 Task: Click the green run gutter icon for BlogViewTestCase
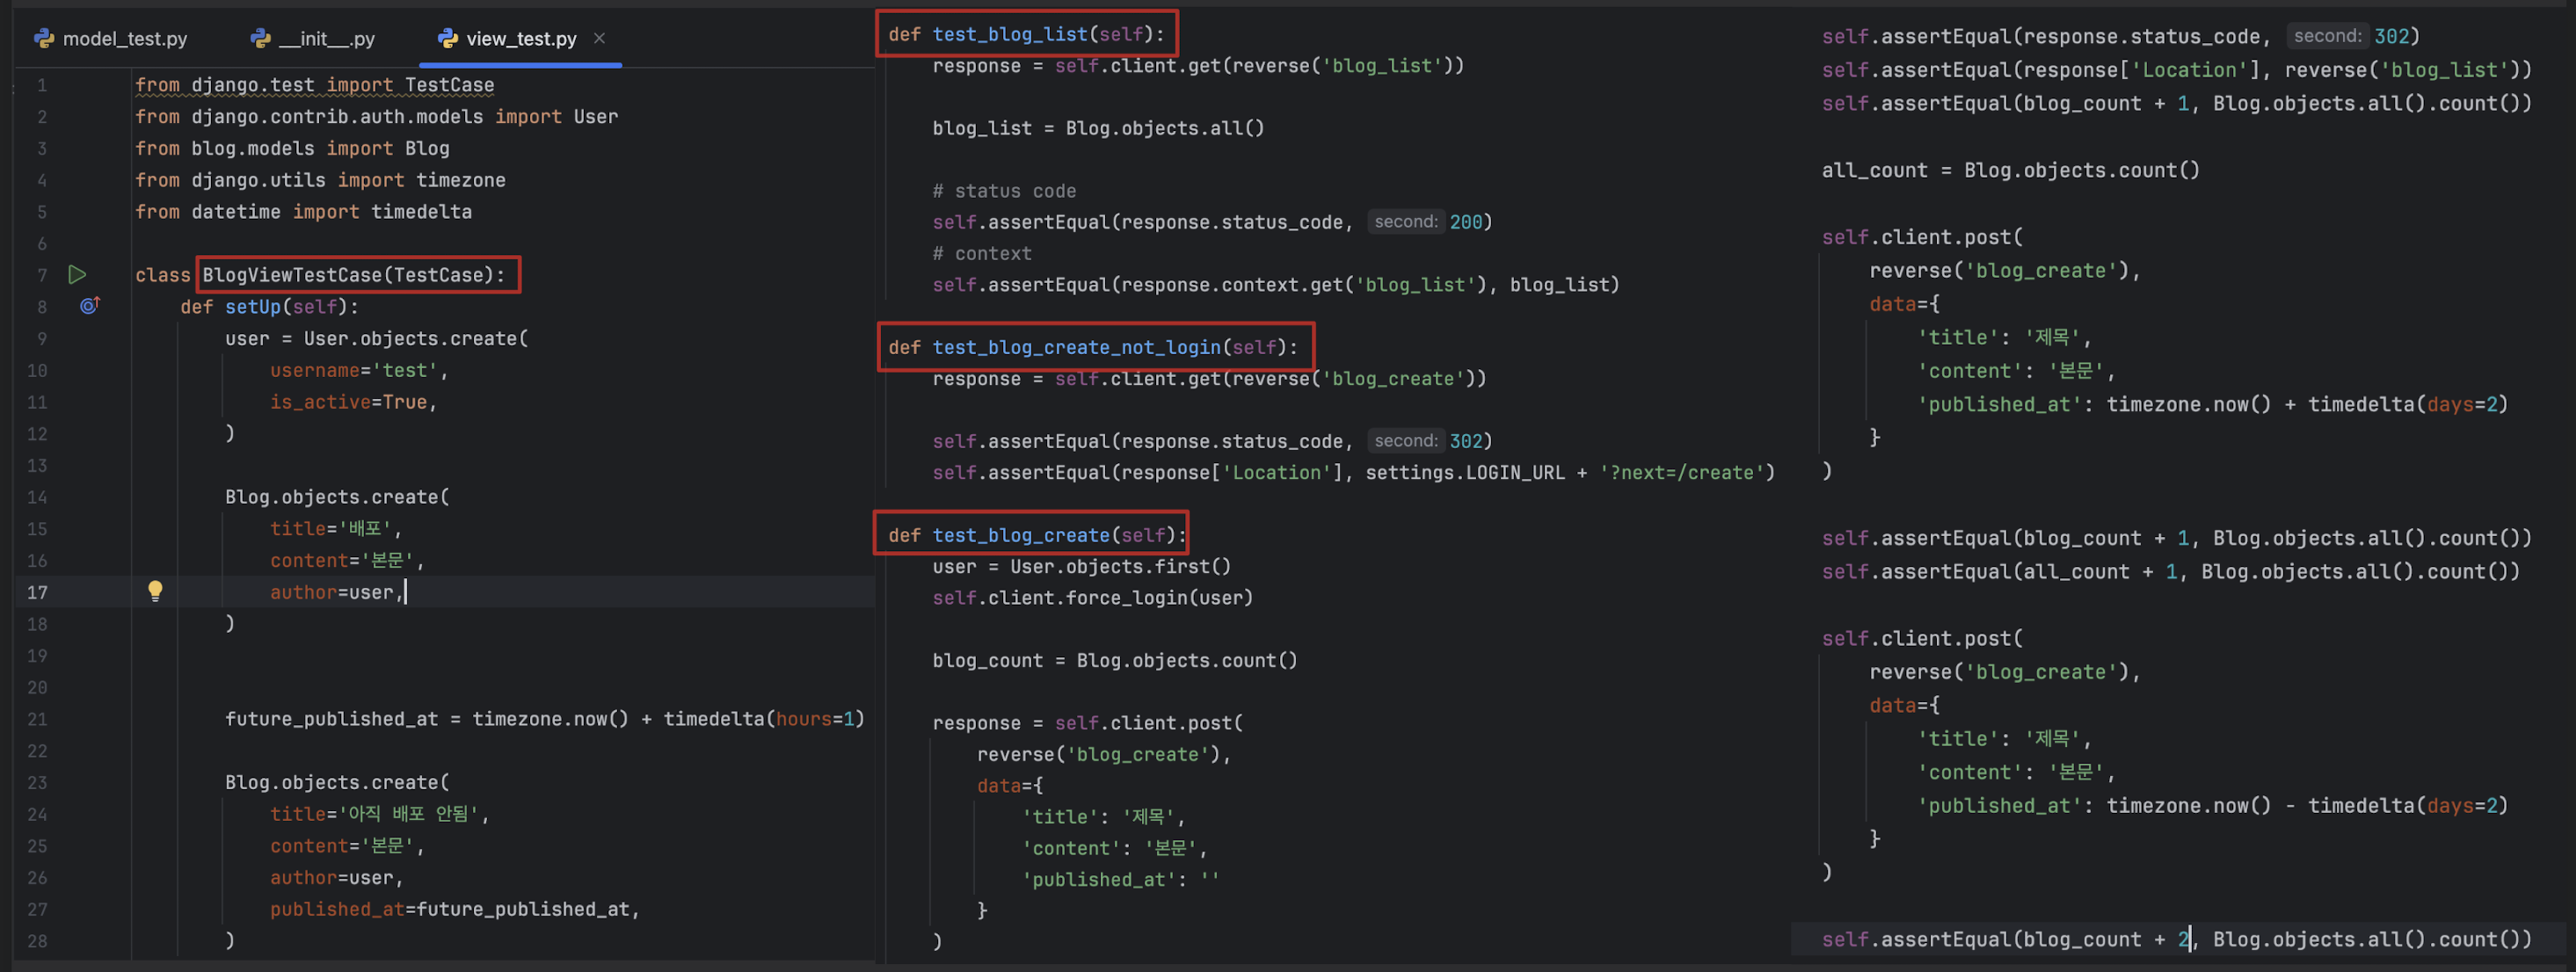tap(77, 275)
